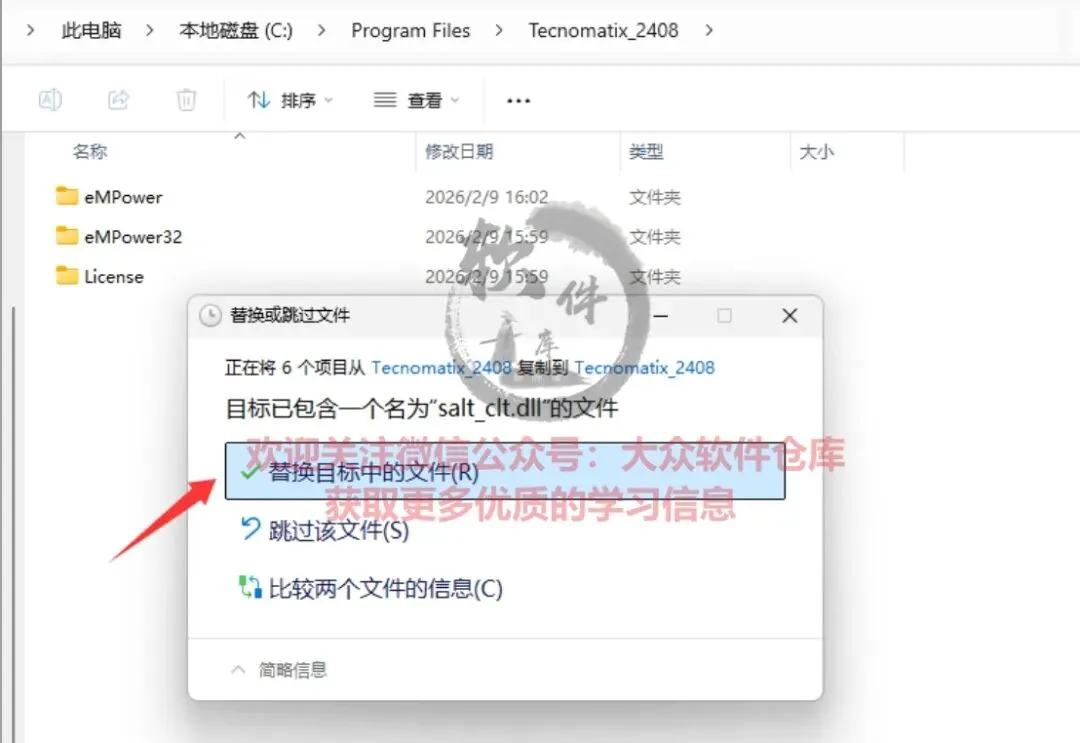This screenshot has width=1080, height=743.
Task: Choose 跳过该文件(S) option
Action: point(338,530)
